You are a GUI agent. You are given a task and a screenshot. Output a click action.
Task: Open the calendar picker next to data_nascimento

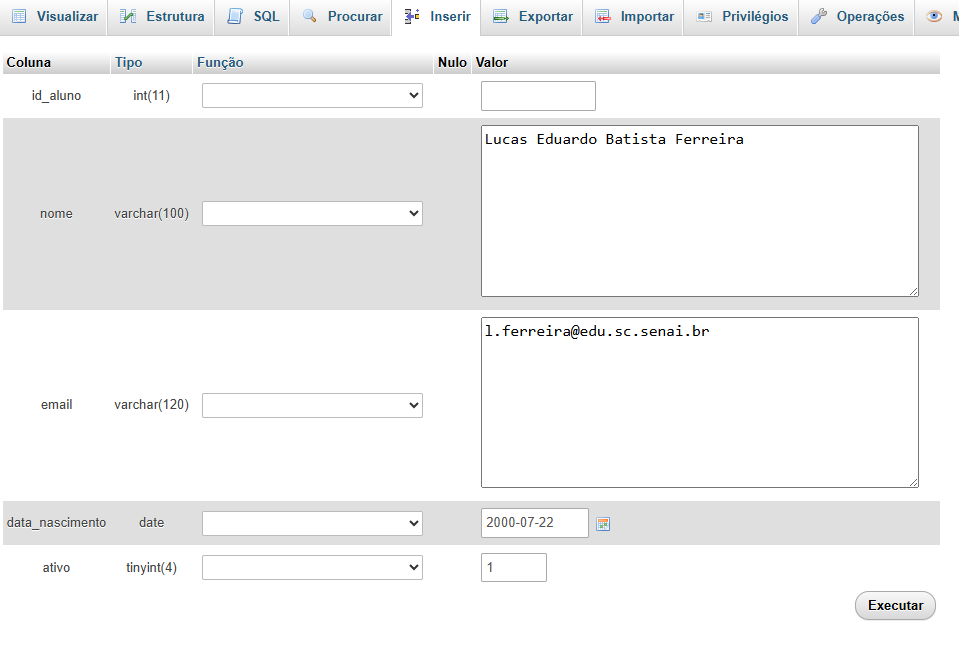click(603, 523)
